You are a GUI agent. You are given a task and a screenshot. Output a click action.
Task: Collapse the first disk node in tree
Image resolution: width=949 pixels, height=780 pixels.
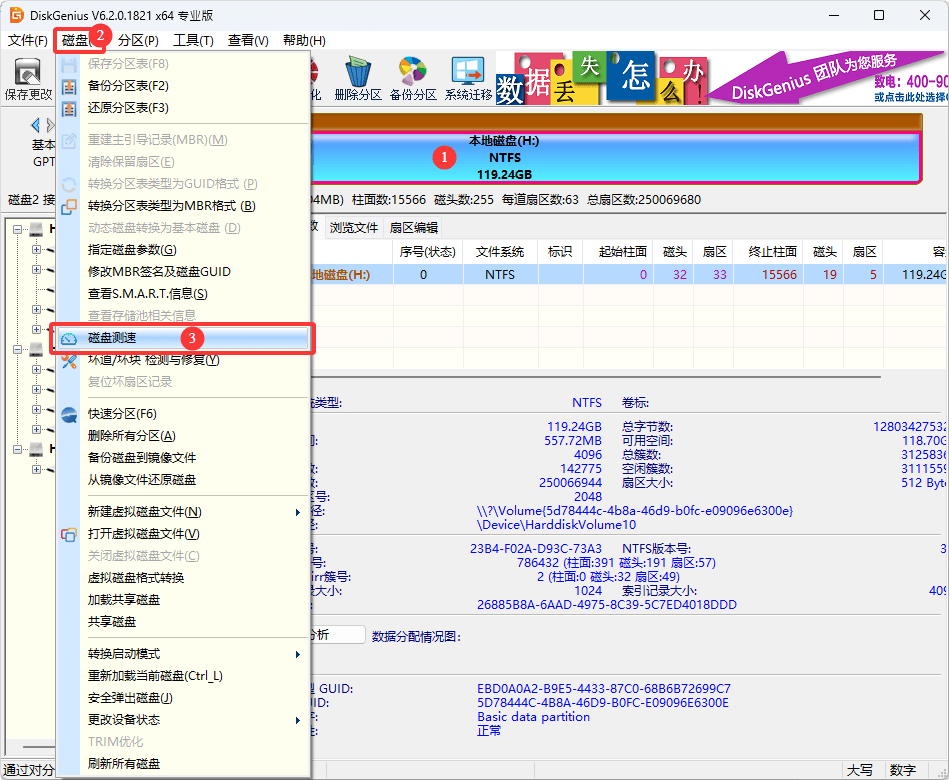[18, 229]
